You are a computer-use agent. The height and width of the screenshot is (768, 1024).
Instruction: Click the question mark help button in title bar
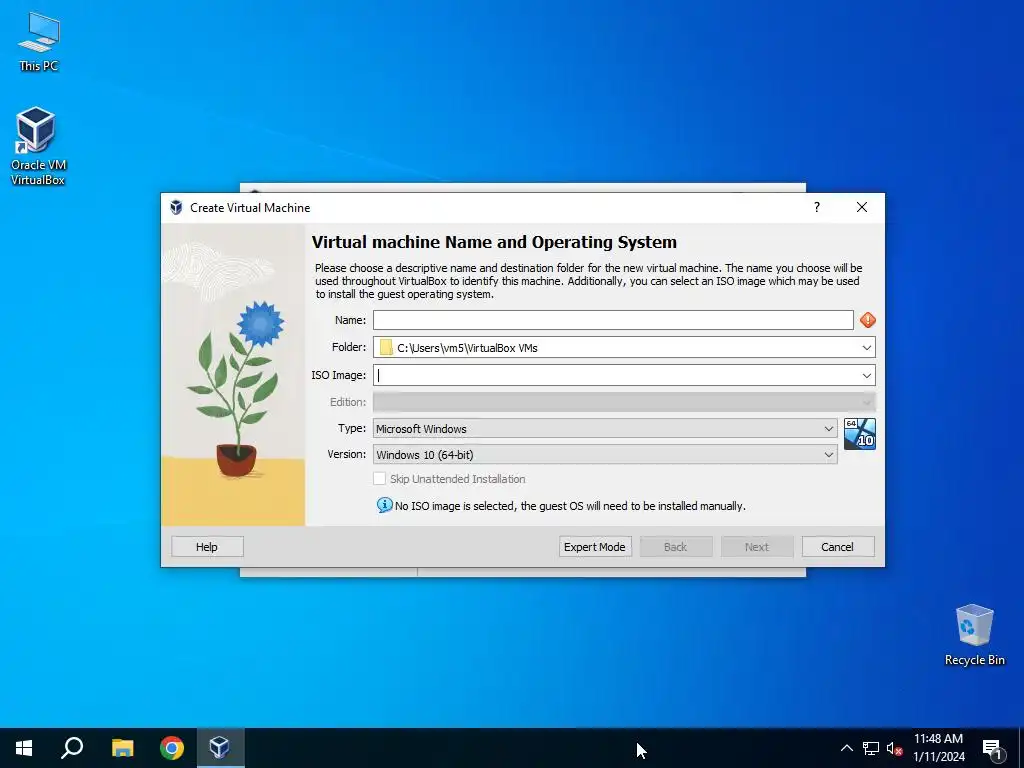pos(816,208)
